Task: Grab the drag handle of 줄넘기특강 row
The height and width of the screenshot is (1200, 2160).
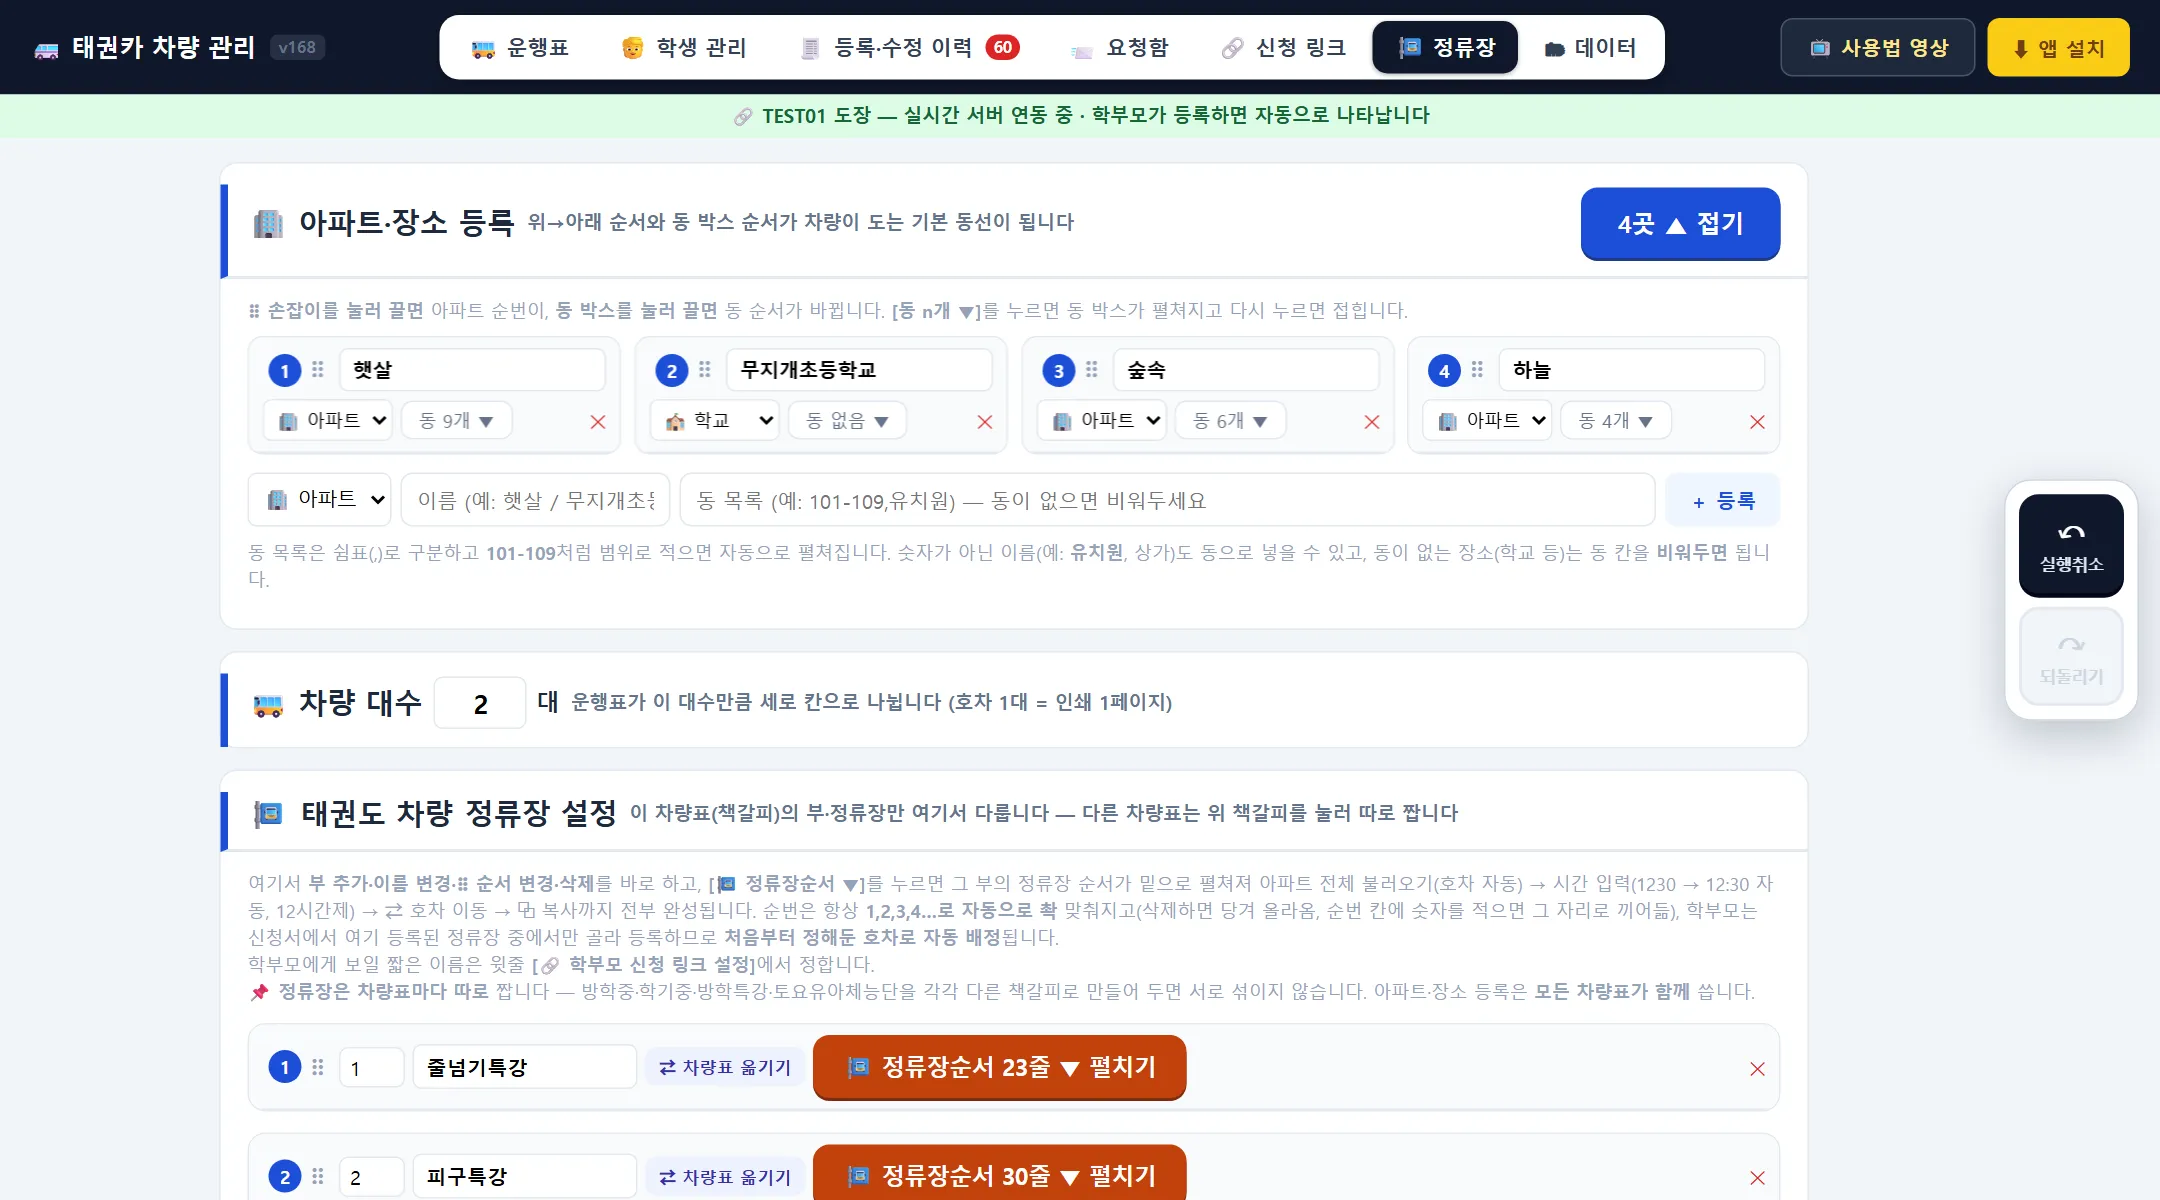Action: pyautogui.click(x=318, y=1068)
